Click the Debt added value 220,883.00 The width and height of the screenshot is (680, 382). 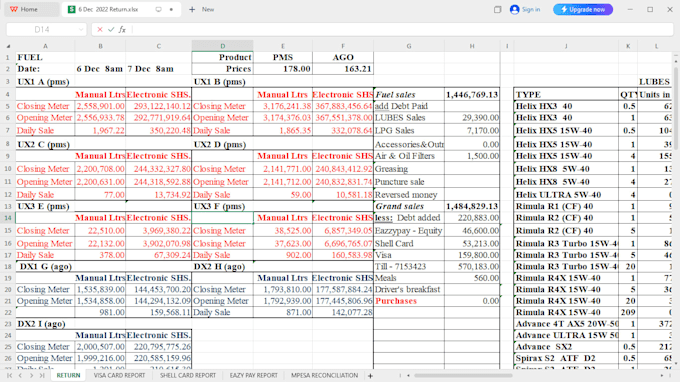click(x=472, y=218)
